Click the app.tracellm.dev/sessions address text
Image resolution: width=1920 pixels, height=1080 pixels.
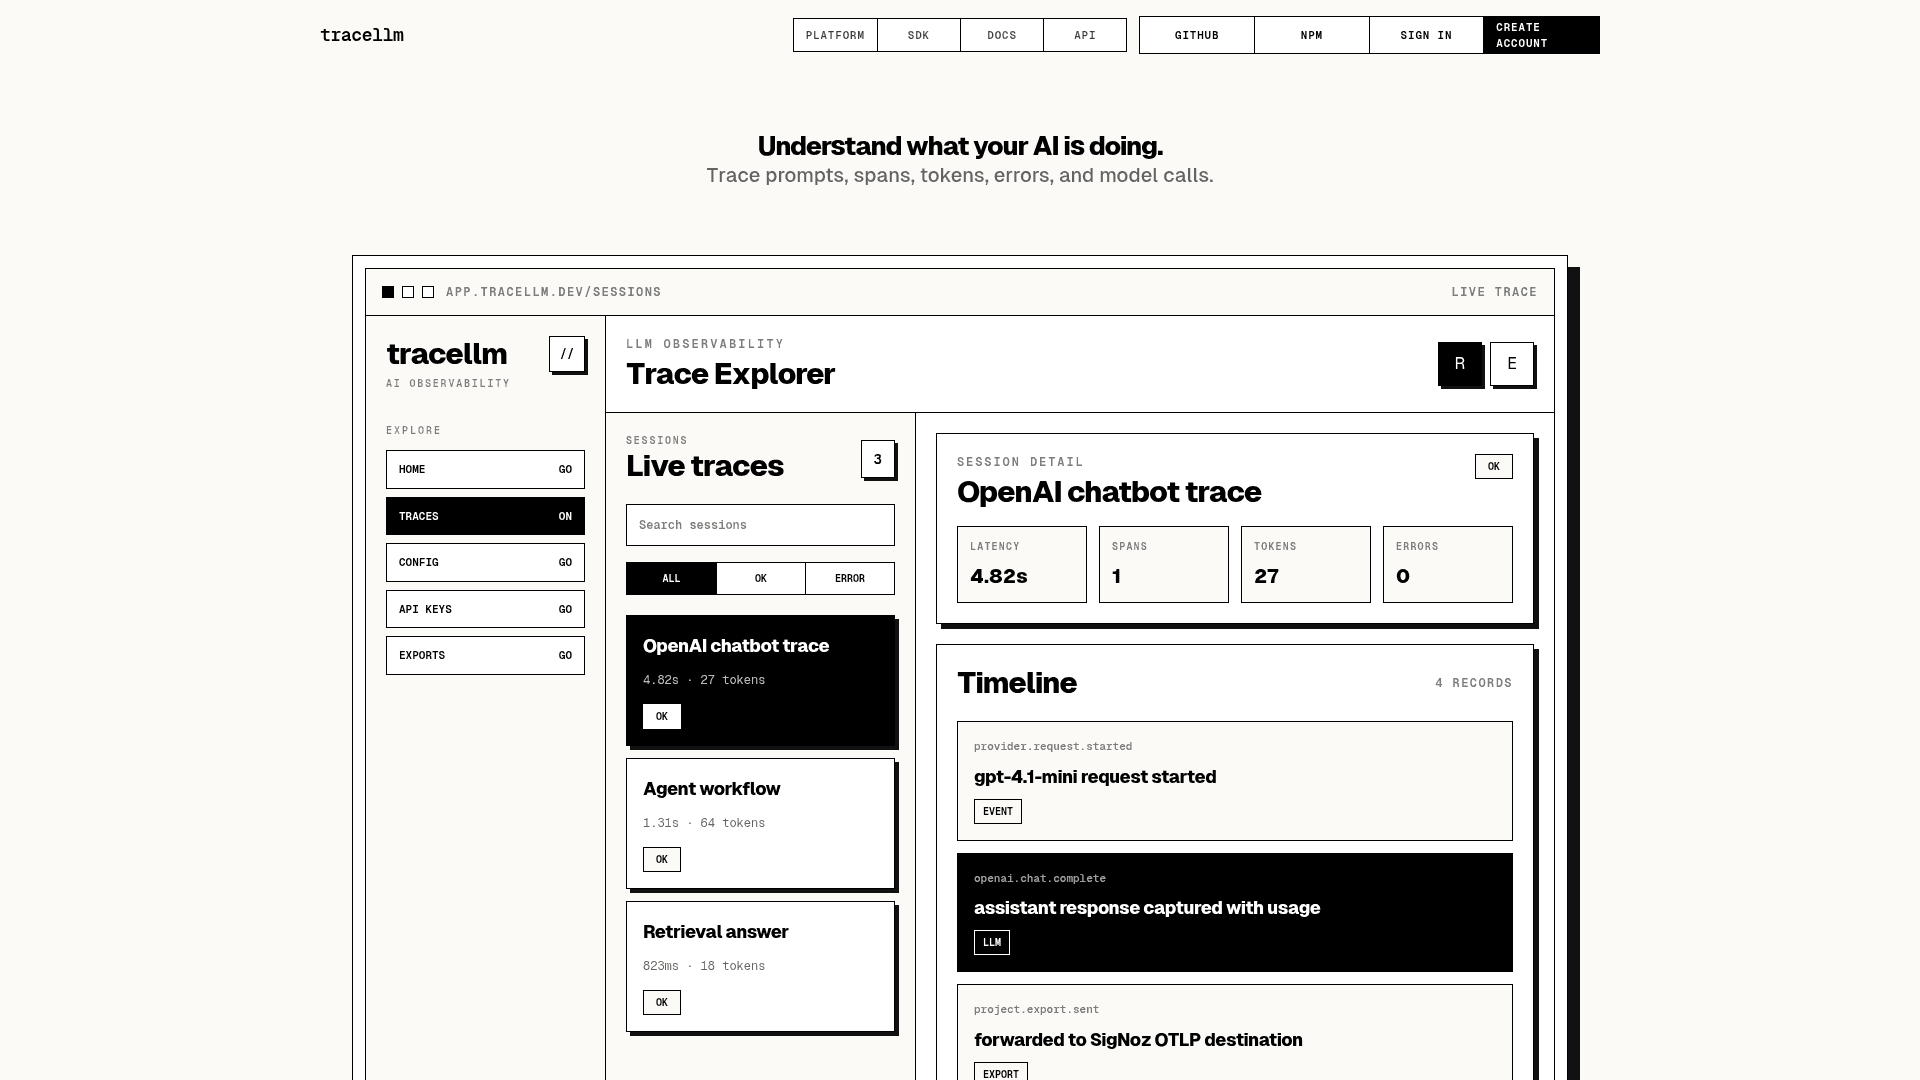tap(554, 292)
